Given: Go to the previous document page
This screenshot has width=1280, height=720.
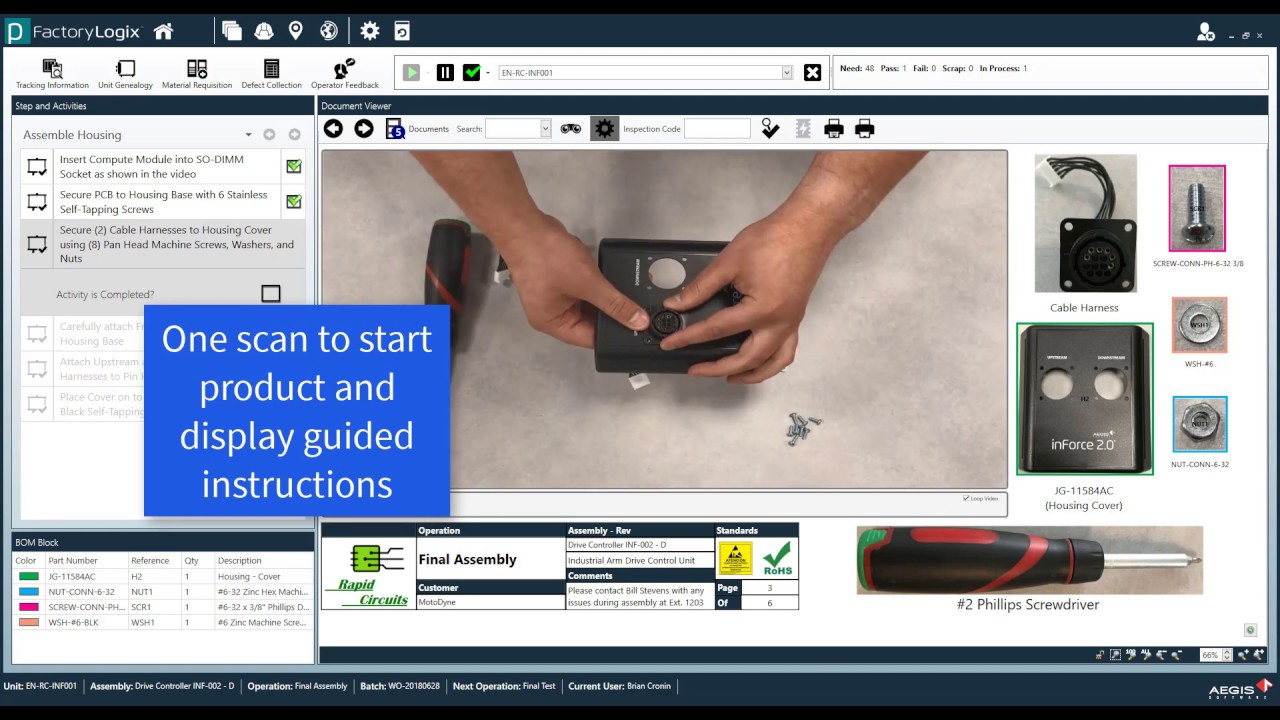Looking at the screenshot, I should point(333,128).
